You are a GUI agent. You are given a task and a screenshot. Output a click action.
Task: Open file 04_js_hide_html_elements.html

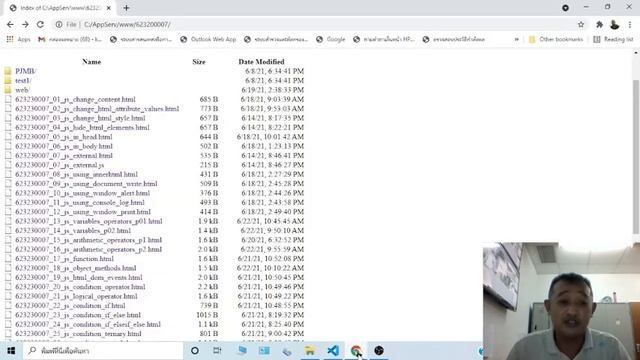pos(82,127)
